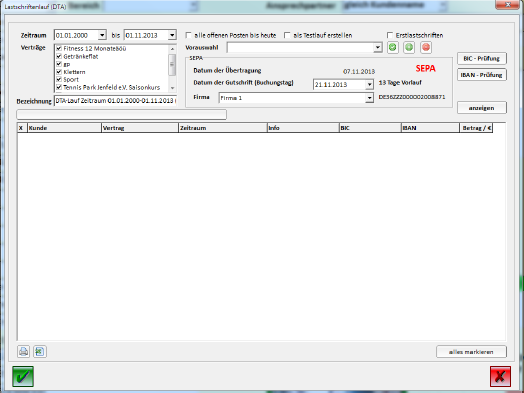Click the anzeigen button
524x393 pixels.
point(482,108)
